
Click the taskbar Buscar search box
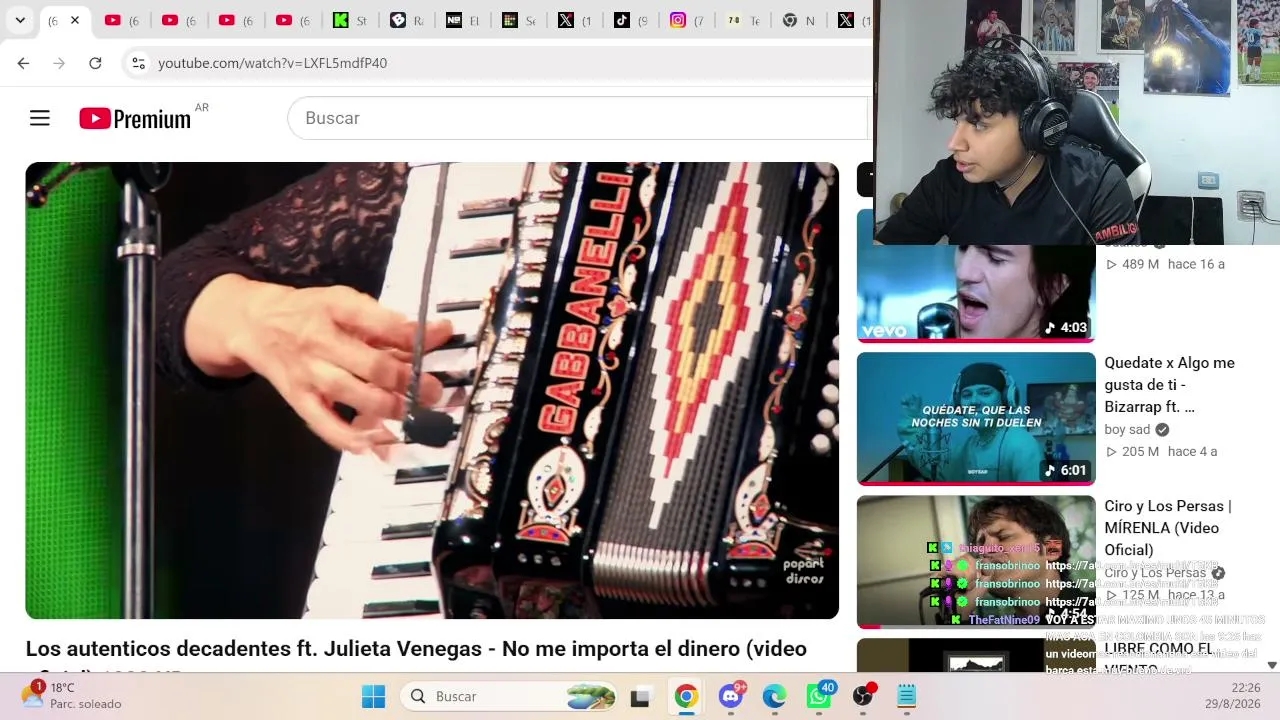click(x=509, y=696)
